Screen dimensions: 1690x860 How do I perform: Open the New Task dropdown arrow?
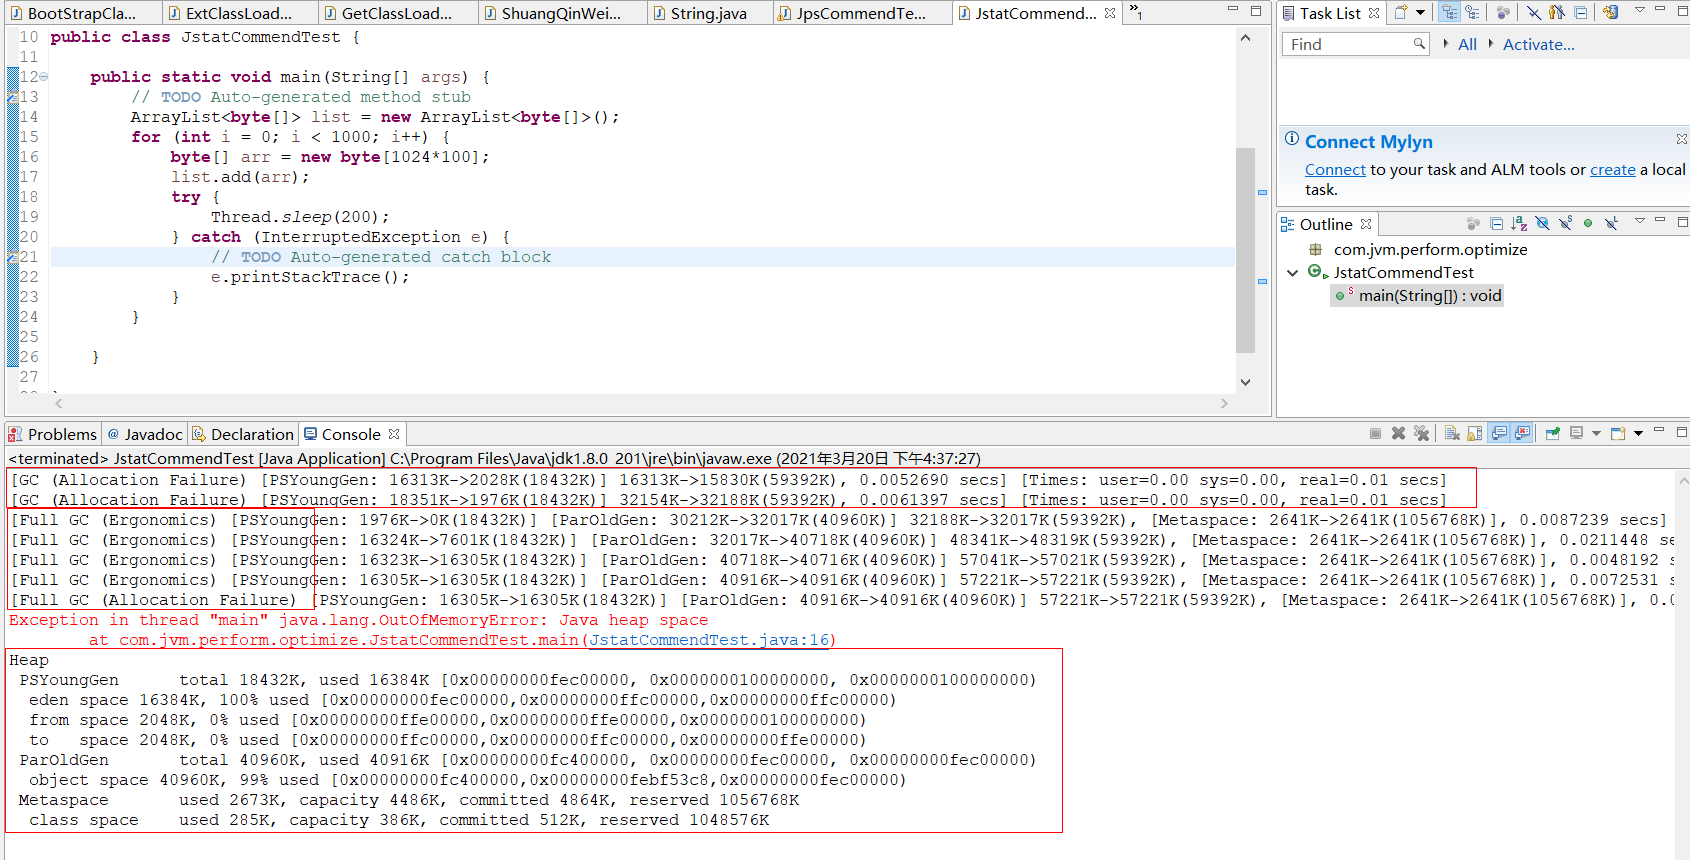click(x=1420, y=13)
